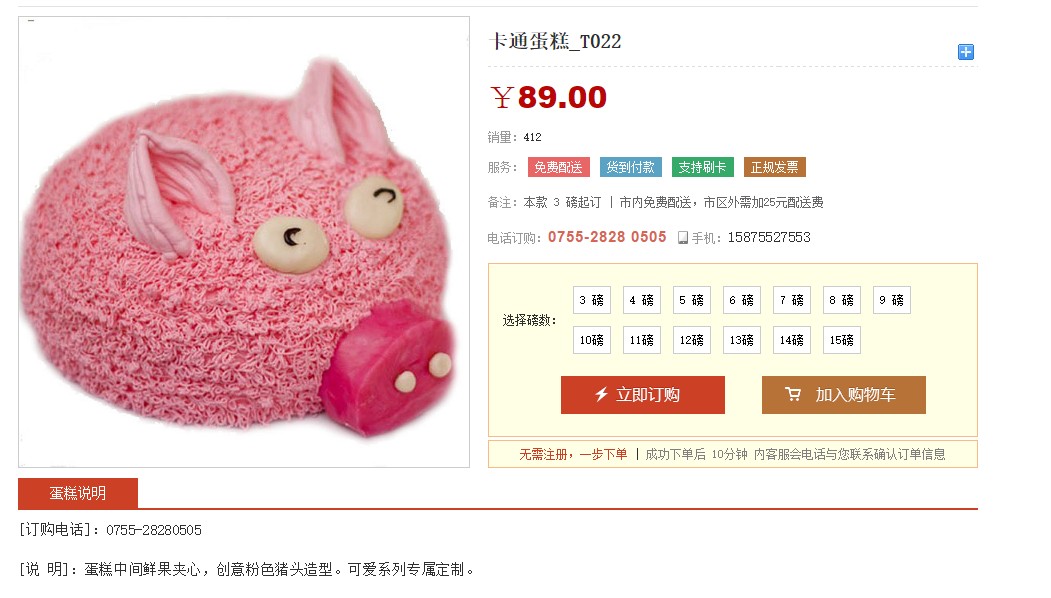This screenshot has width=1051, height=598.
Task: Open the 蛋糕说明 tab
Action: point(78,493)
